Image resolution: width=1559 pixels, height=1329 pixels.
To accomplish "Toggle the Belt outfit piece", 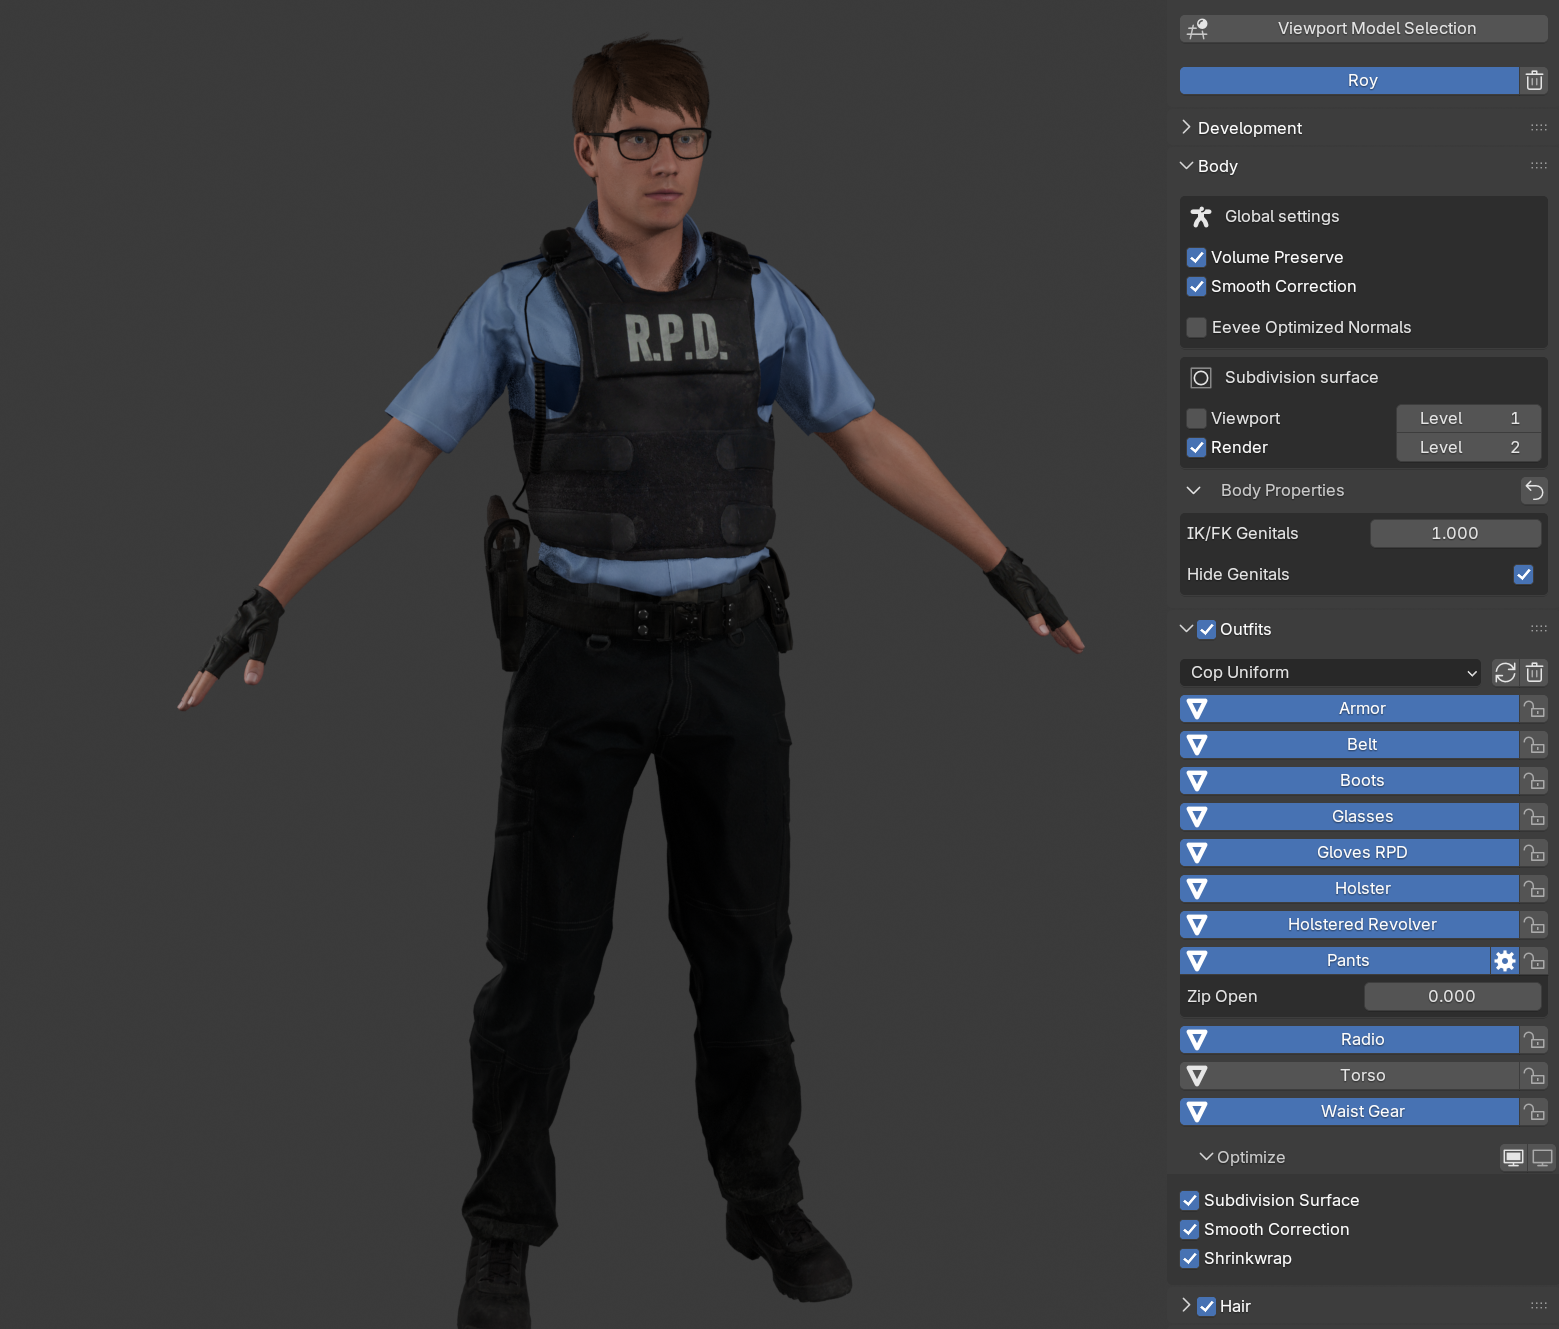I will [x=1349, y=744].
